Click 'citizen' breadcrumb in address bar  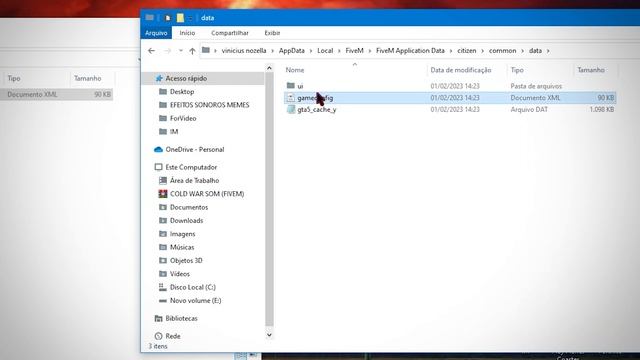coord(467,51)
